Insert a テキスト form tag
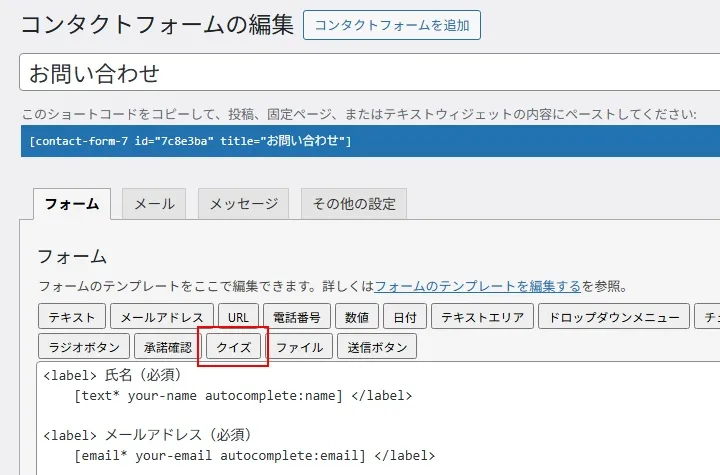The width and height of the screenshot is (720, 475). tap(71, 317)
